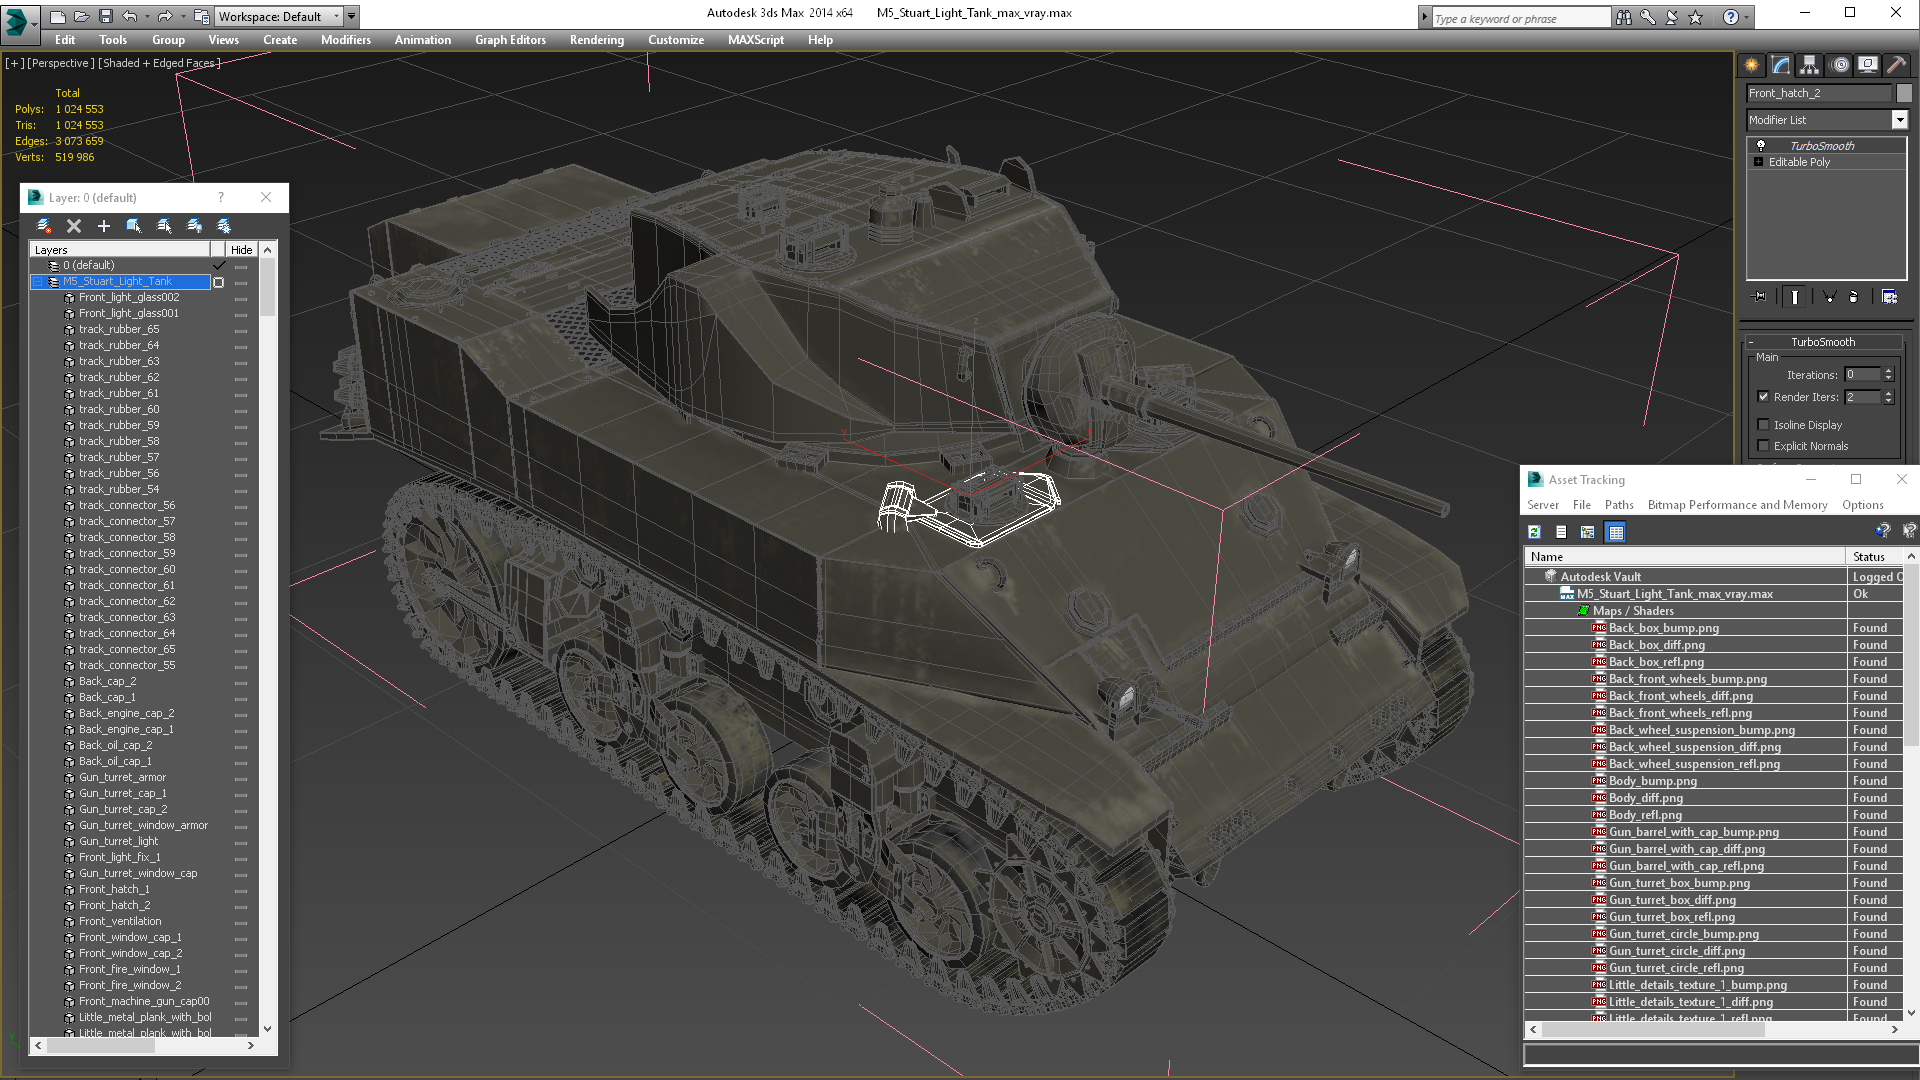Open the Display command panel tab
Image resolution: width=1920 pixels, height=1080 pixels.
(x=1867, y=65)
